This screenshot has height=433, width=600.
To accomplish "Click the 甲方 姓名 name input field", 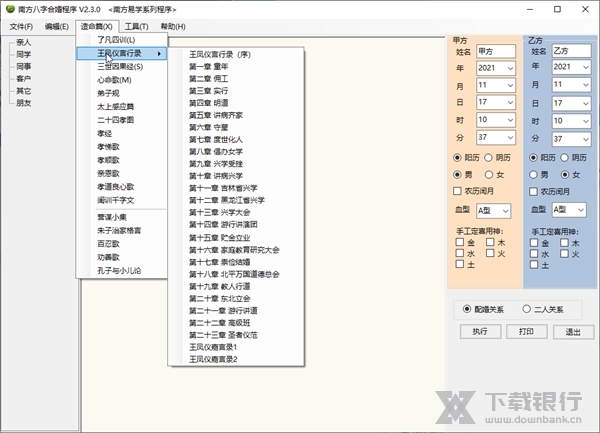I will click(496, 51).
